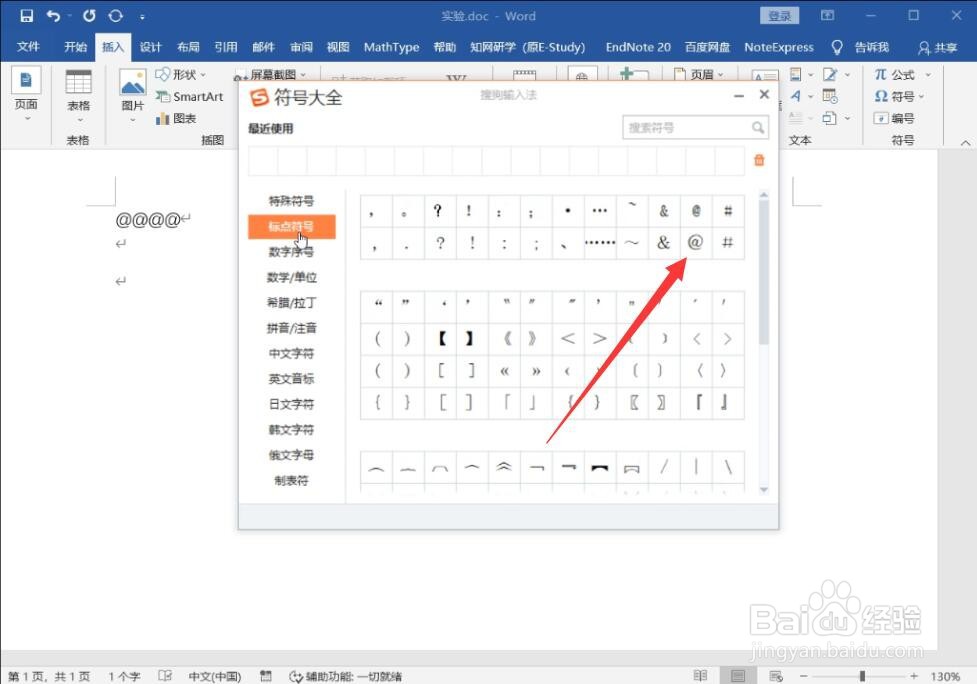
Task: Click the 130% zoom level text
Action: coord(945,677)
